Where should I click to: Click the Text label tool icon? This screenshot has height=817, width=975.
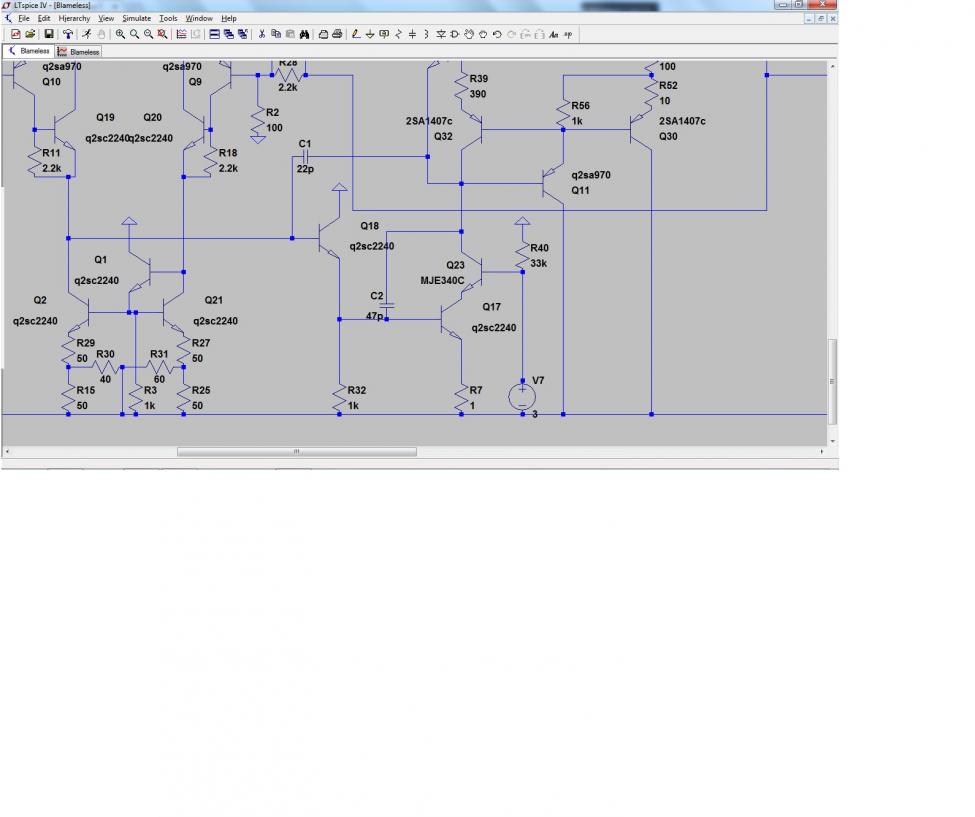(553, 34)
